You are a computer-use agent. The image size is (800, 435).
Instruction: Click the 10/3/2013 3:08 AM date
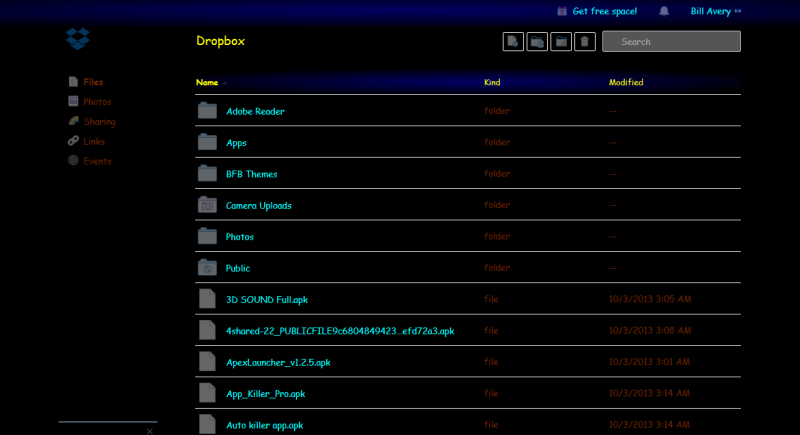pos(650,330)
